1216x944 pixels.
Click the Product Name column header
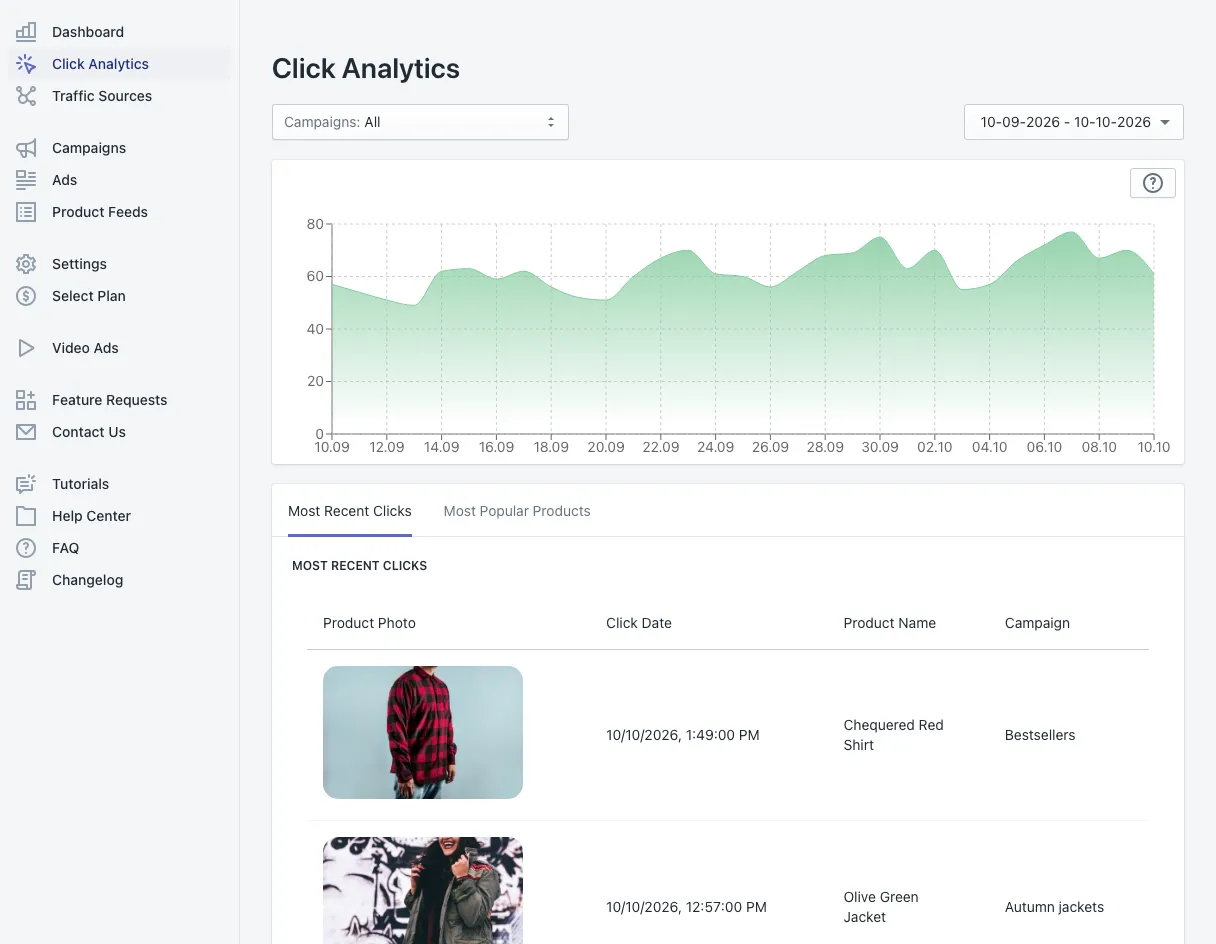coord(890,623)
